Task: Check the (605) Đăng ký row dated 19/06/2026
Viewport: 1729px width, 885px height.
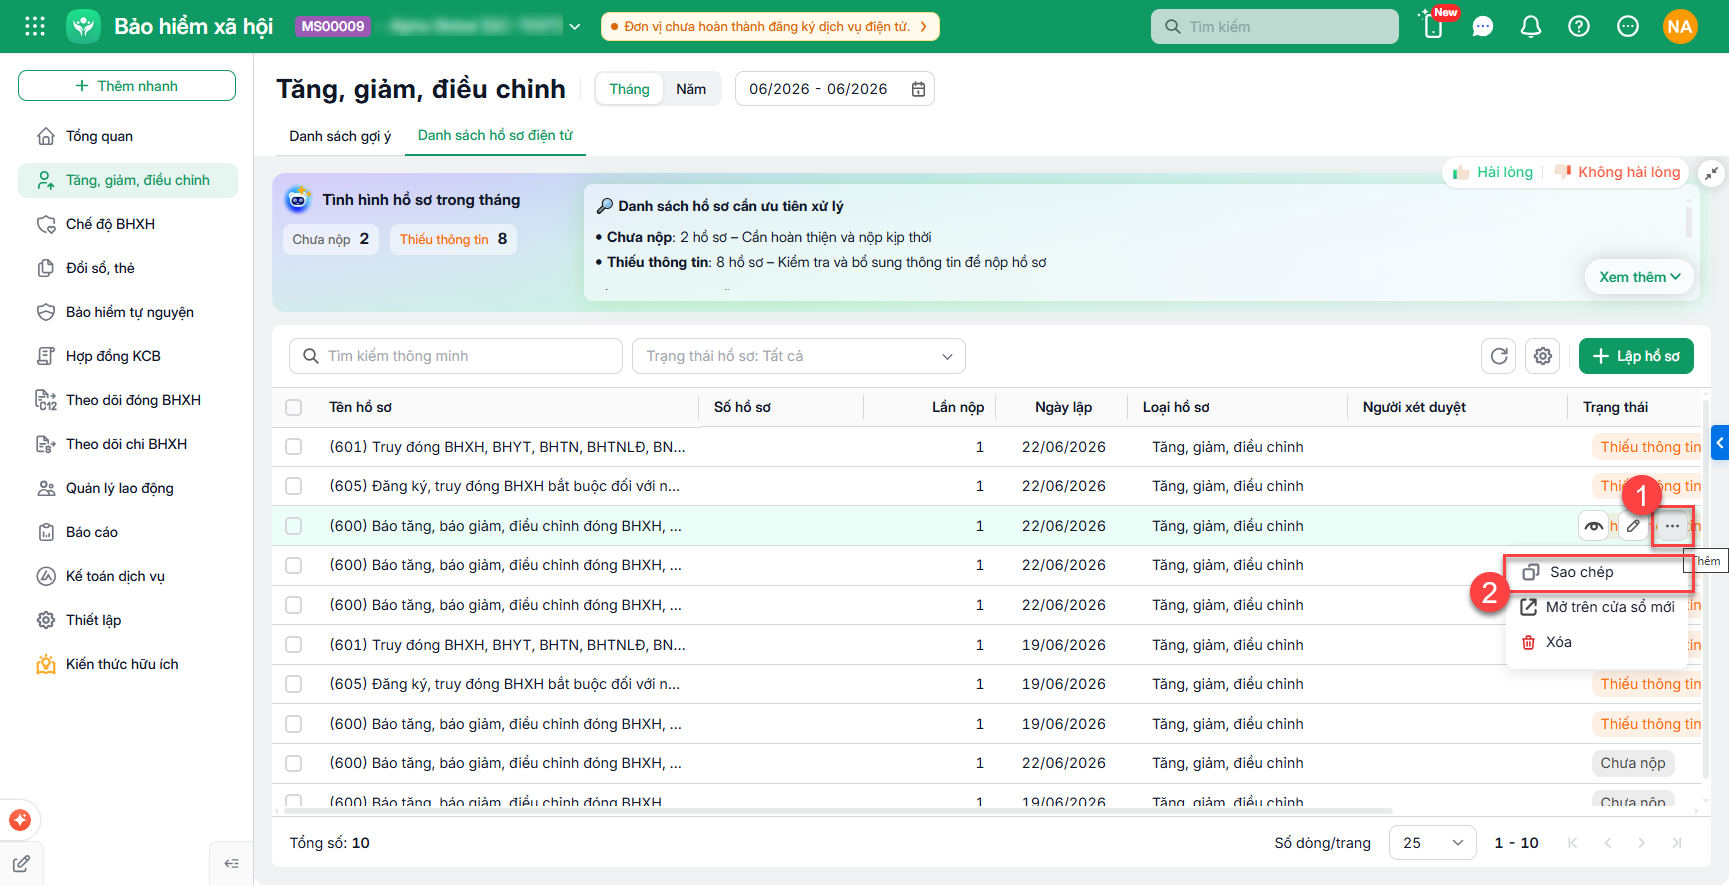Action: [293, 684]
